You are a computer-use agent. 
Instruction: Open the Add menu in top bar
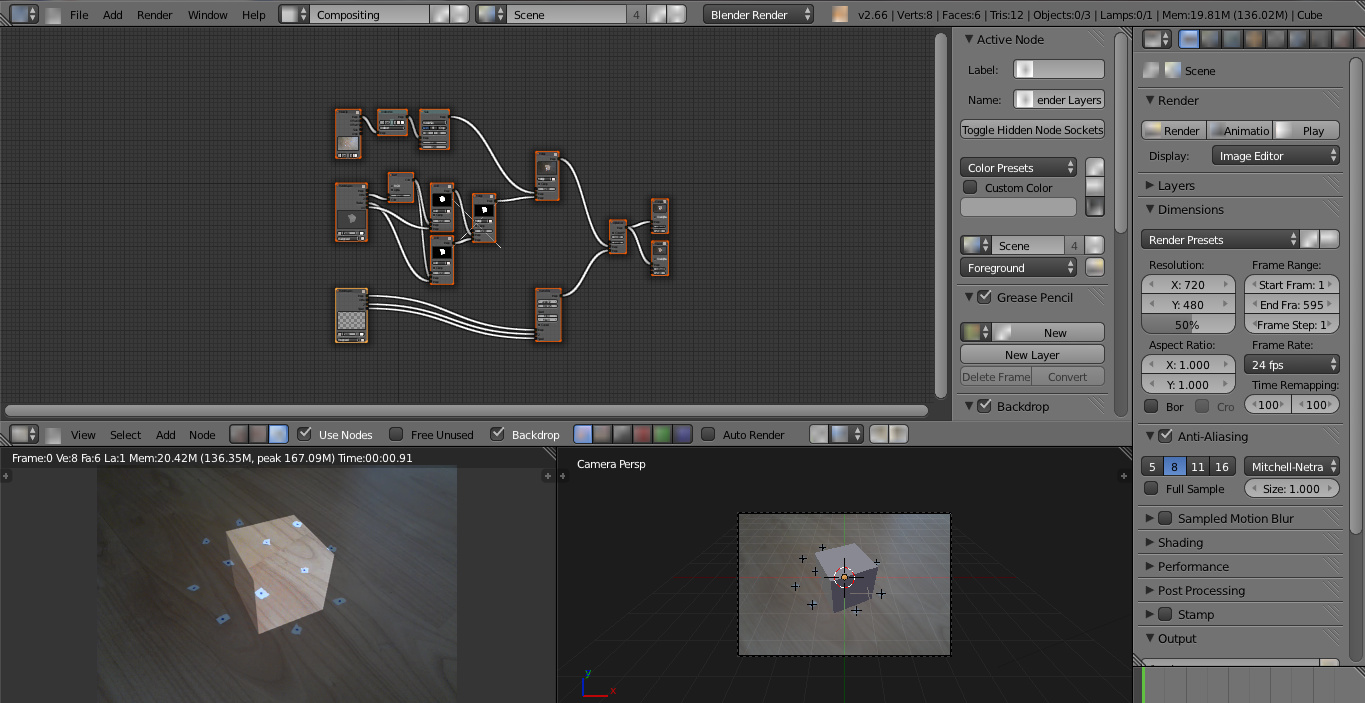pos(113,15)
